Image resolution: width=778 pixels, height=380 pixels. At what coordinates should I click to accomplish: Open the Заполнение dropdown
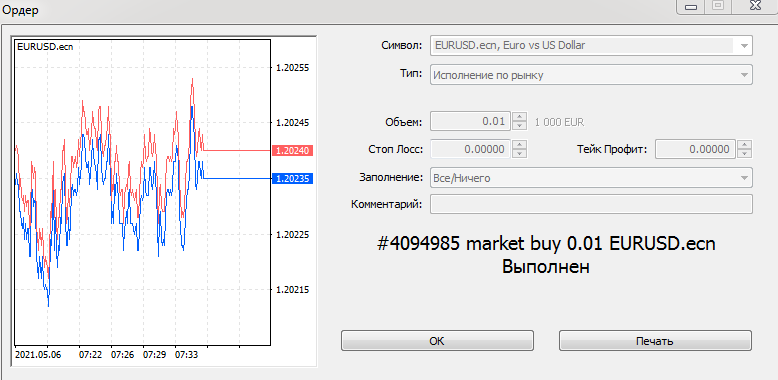[744, 178]
